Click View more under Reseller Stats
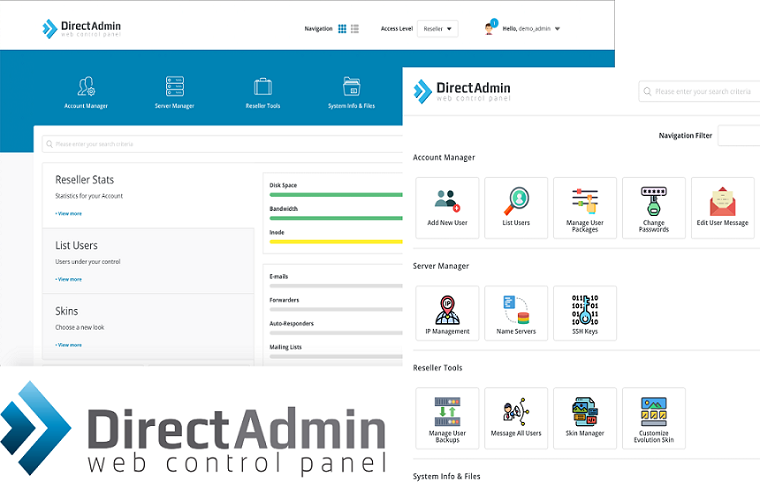 (x=68, y=213)
